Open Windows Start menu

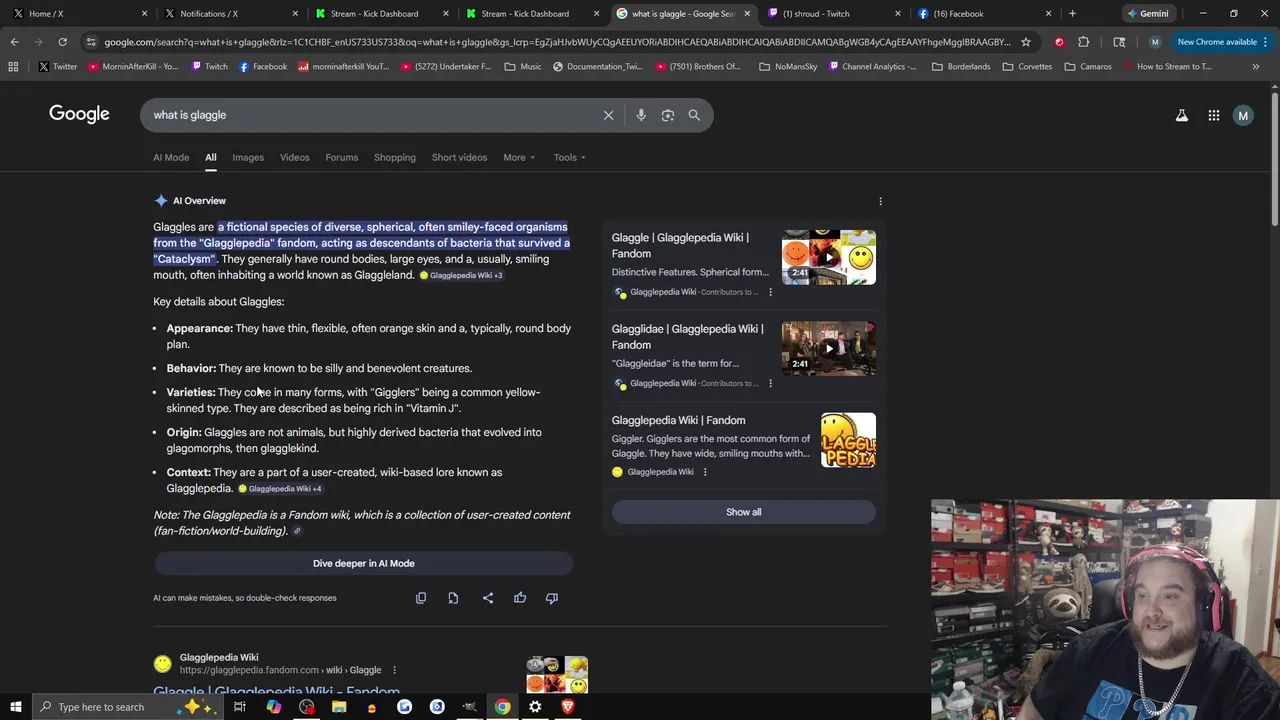[14, 707]
